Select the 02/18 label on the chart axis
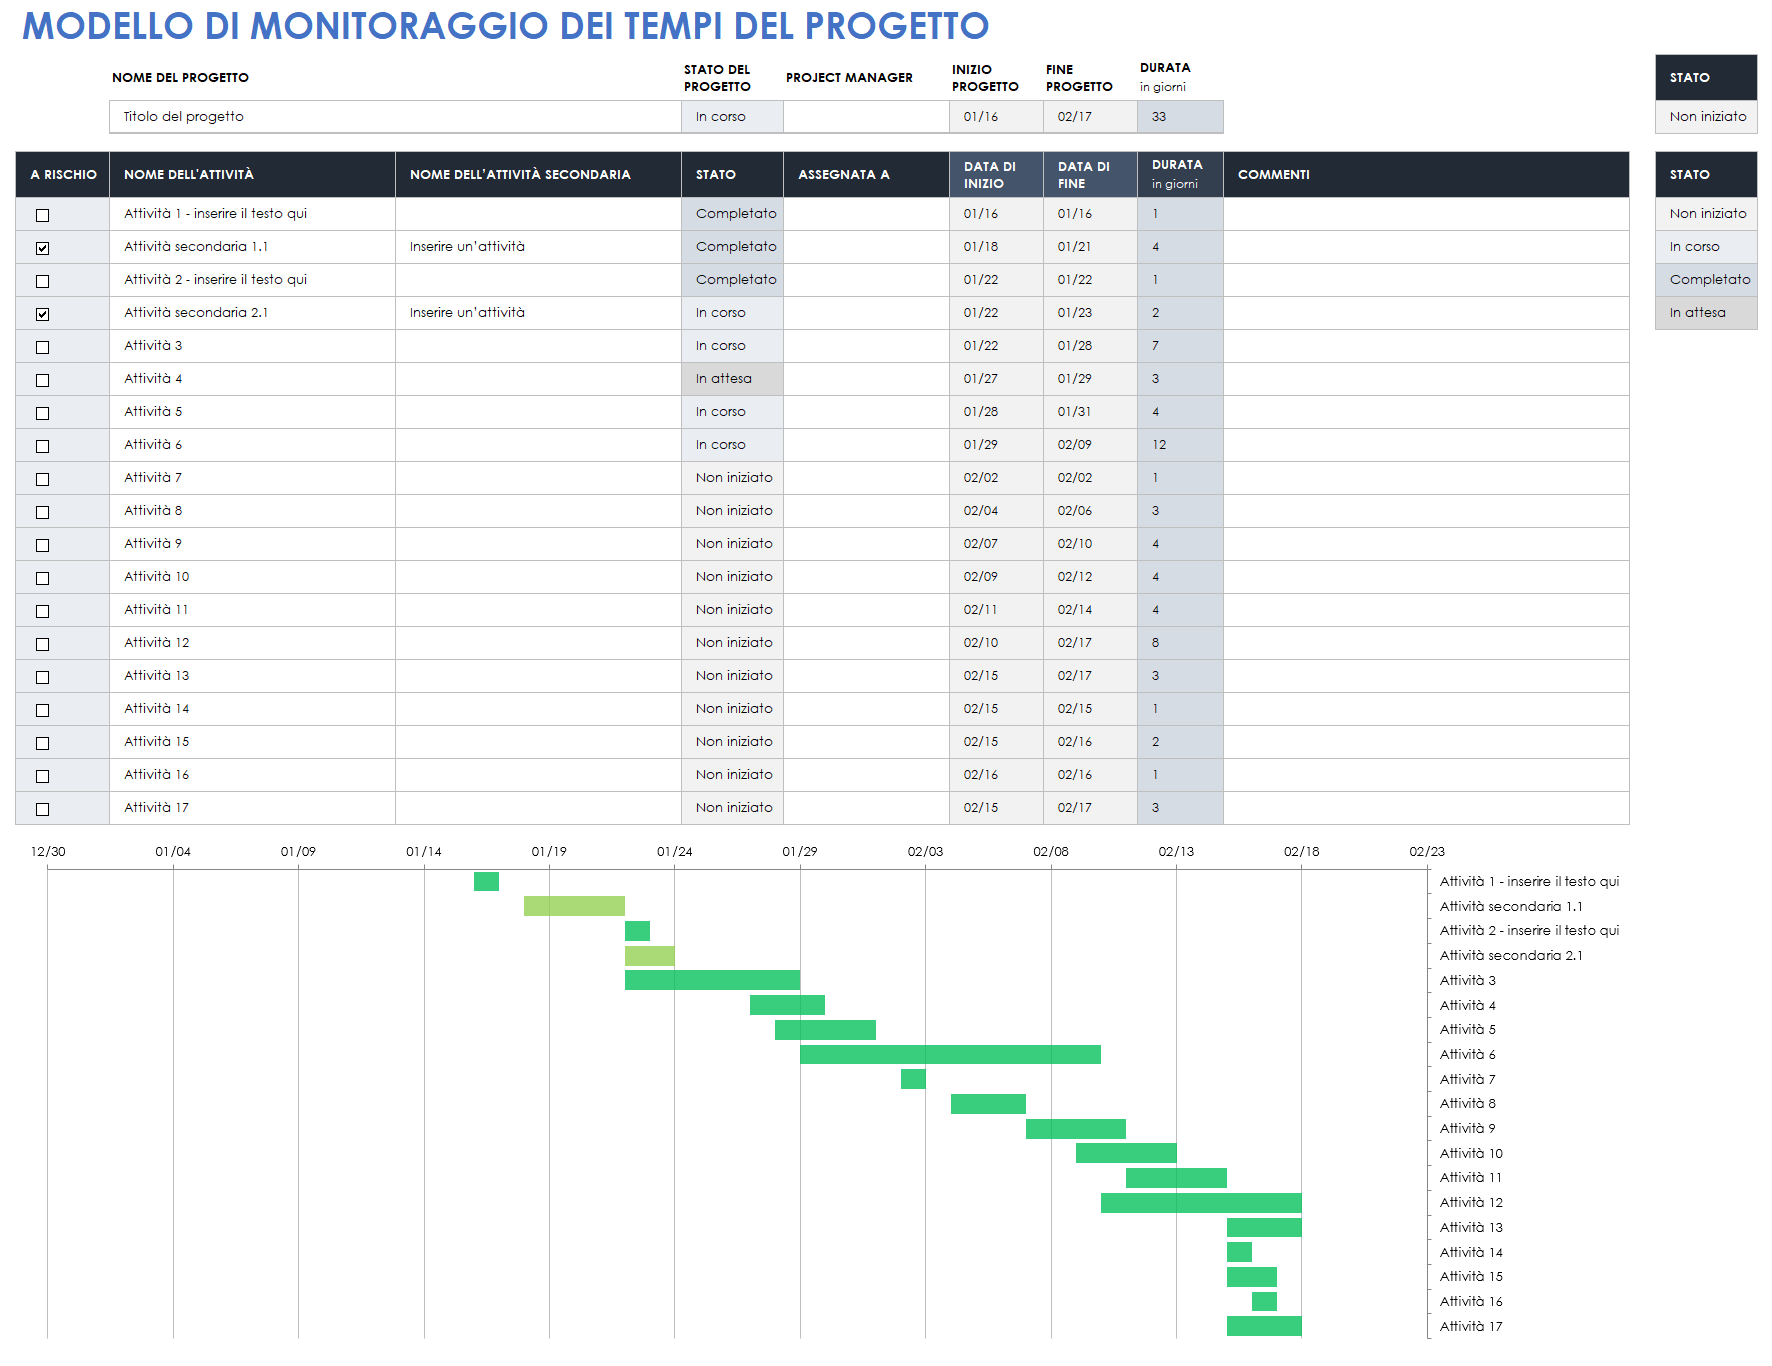This screenshot has width=1772, height=1366. click(x=1301, y=852)
